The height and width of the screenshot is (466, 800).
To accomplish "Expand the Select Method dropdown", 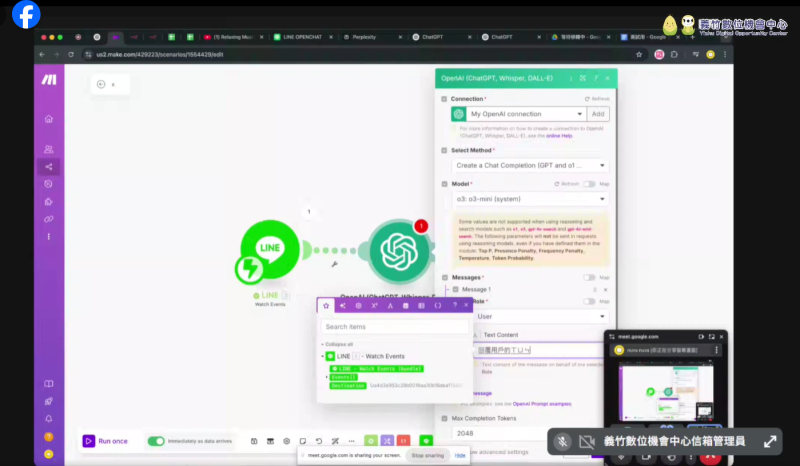I will coord(530,165).
